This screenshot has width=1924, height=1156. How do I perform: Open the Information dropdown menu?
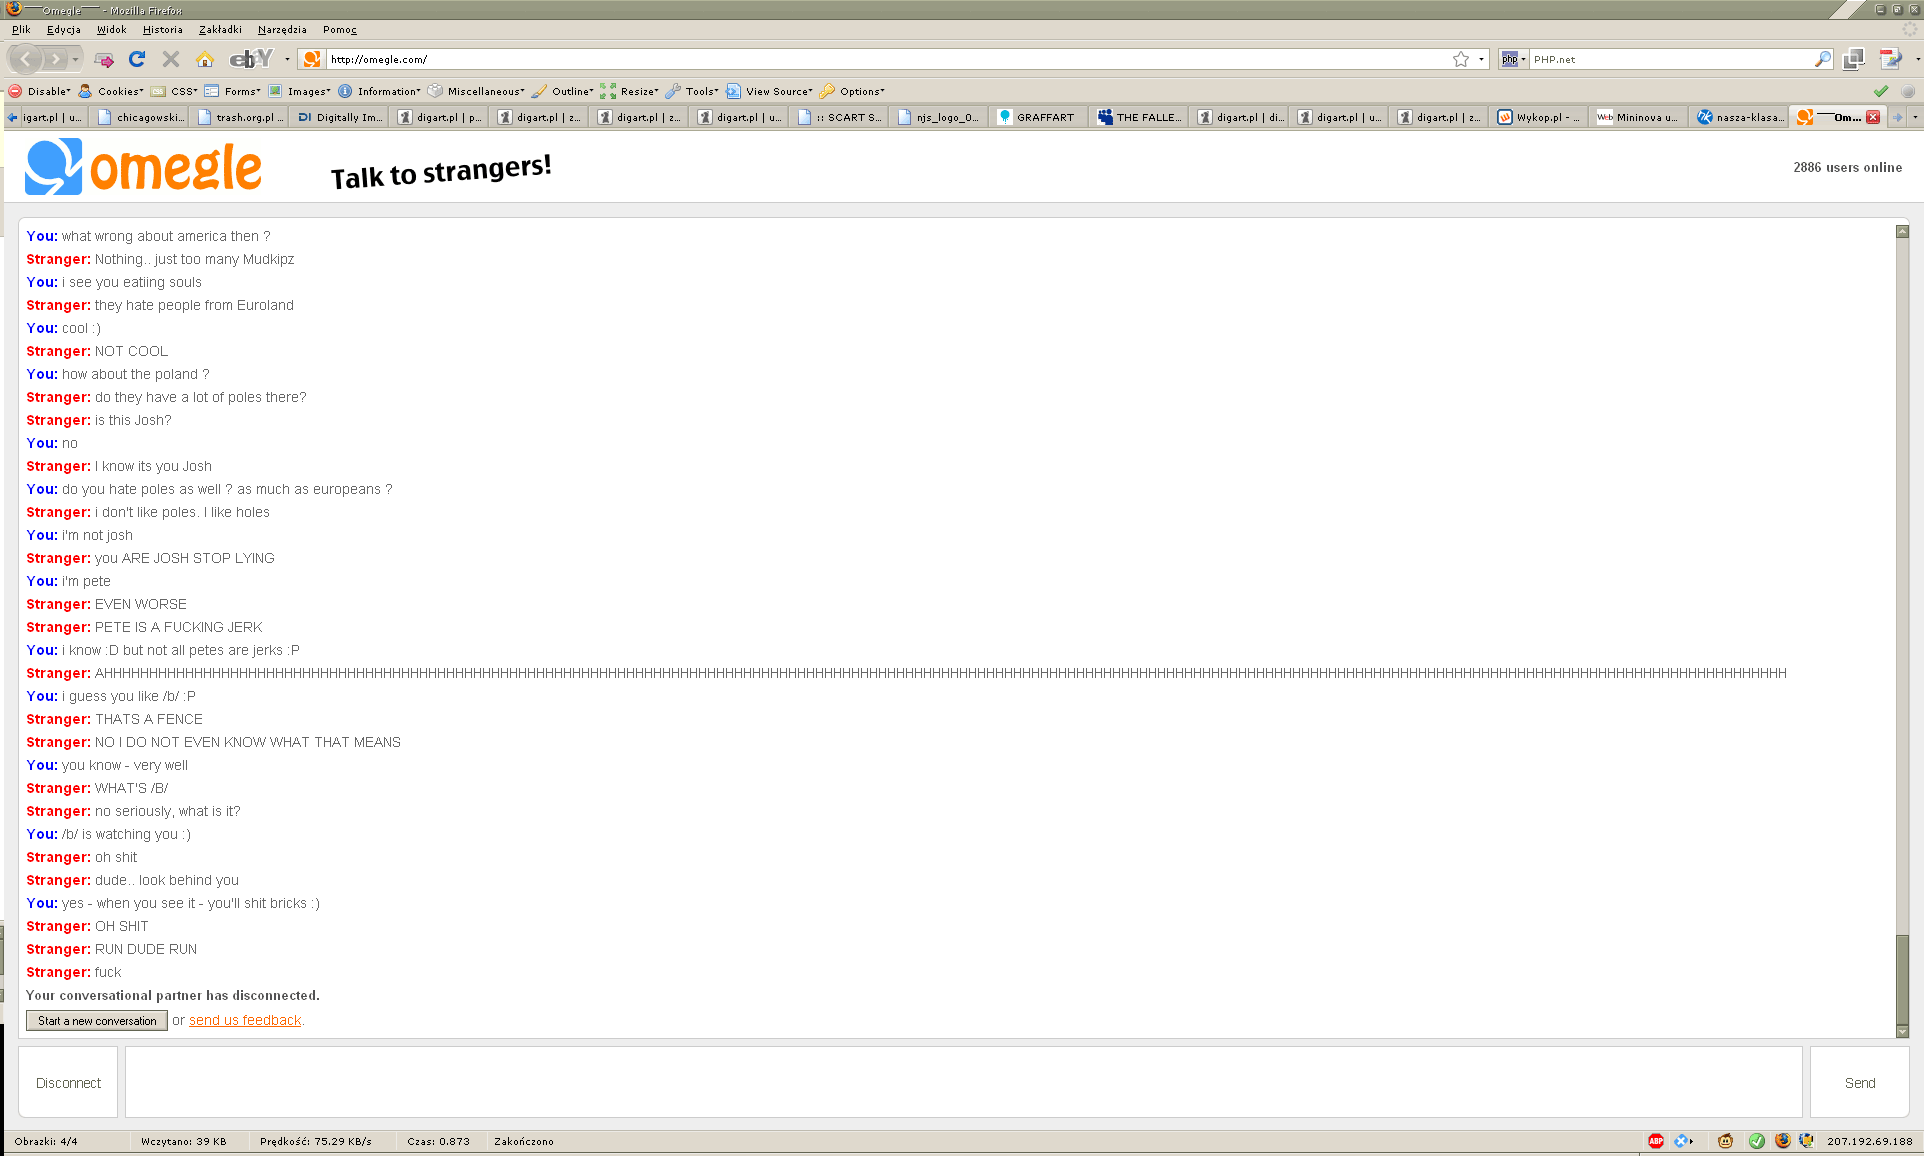(x=380, y=91)
